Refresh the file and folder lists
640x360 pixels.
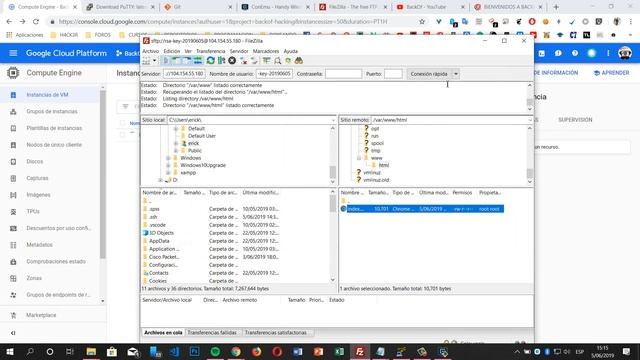(210, 61)
